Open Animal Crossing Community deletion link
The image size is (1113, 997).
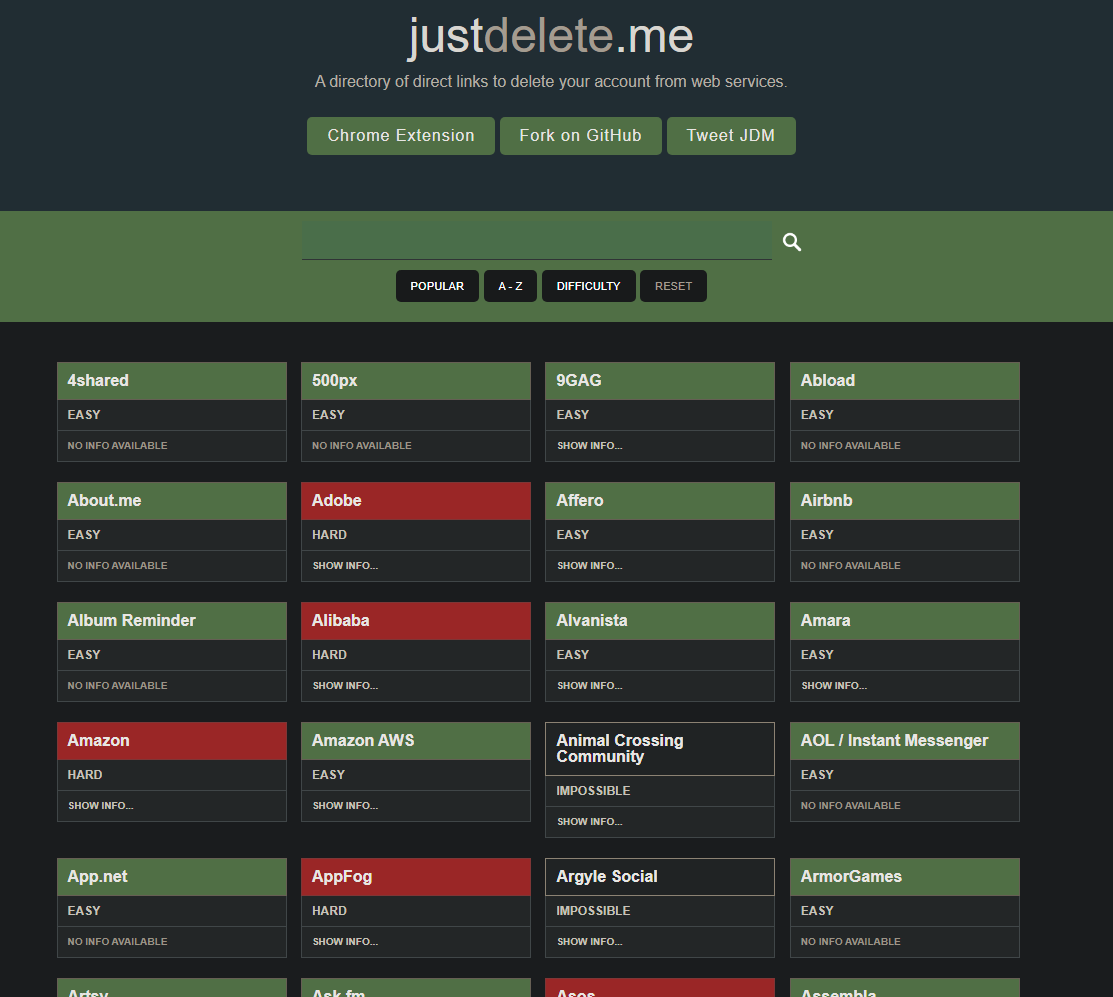tap(659, 749)
